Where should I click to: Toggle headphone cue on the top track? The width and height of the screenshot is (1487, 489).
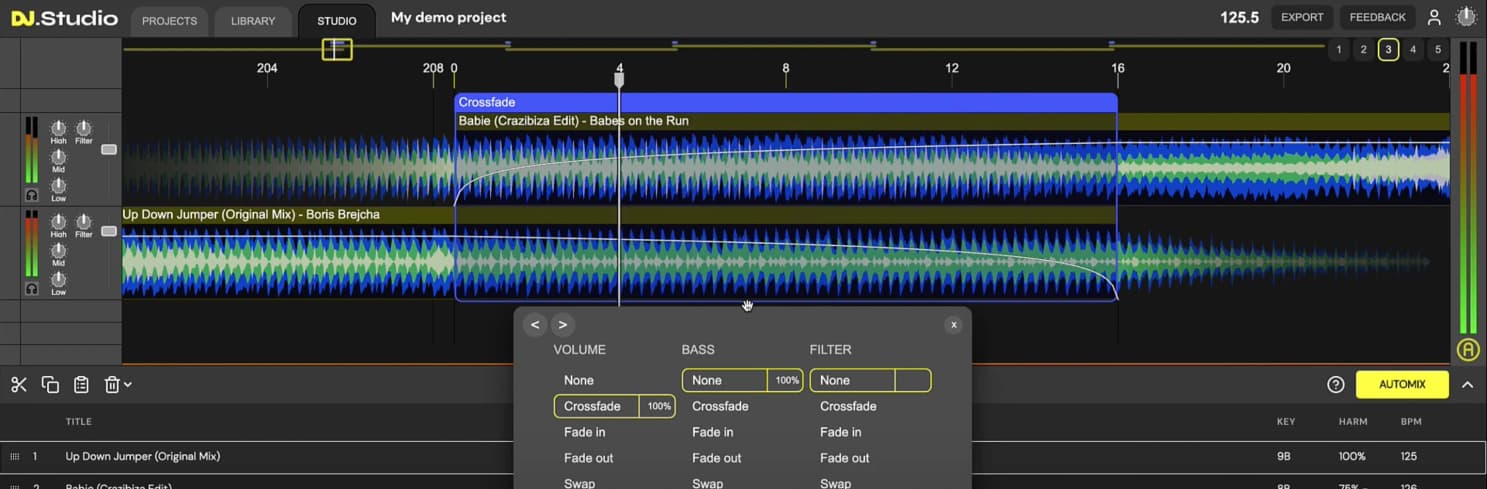(x=32, y=195)
